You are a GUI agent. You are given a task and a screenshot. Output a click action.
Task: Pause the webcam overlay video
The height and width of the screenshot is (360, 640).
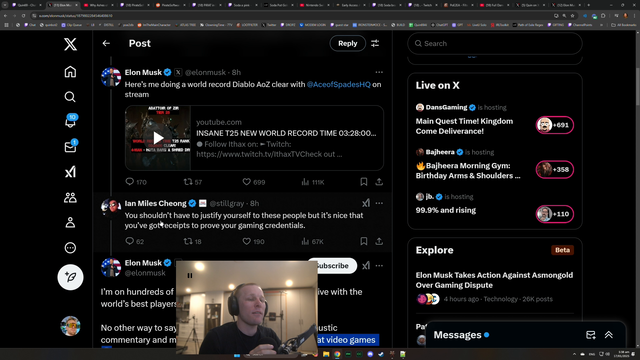click(190, 276)
